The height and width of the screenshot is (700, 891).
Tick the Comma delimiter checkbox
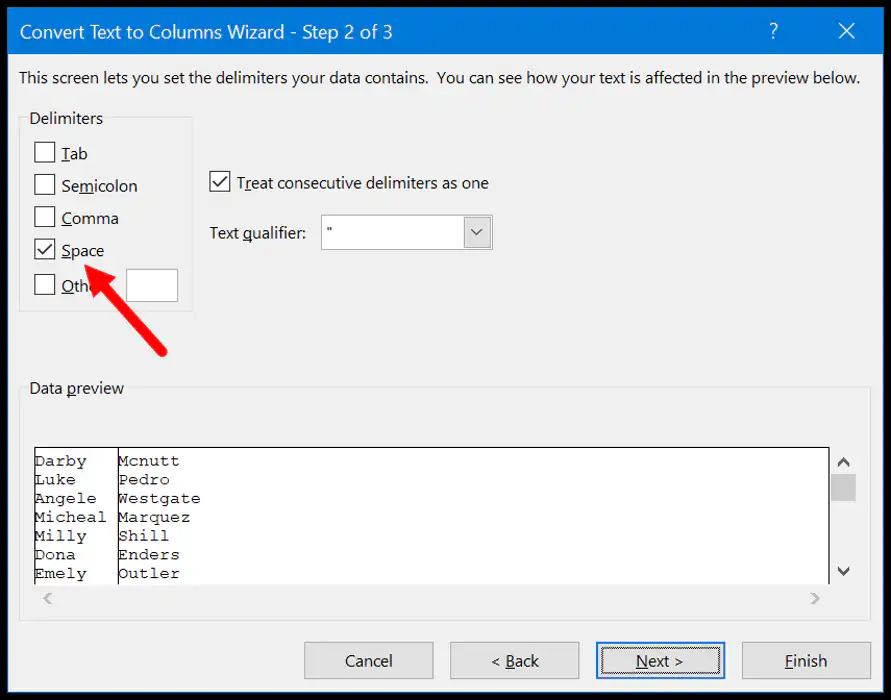pyautogui.click(x=44, y=217)
